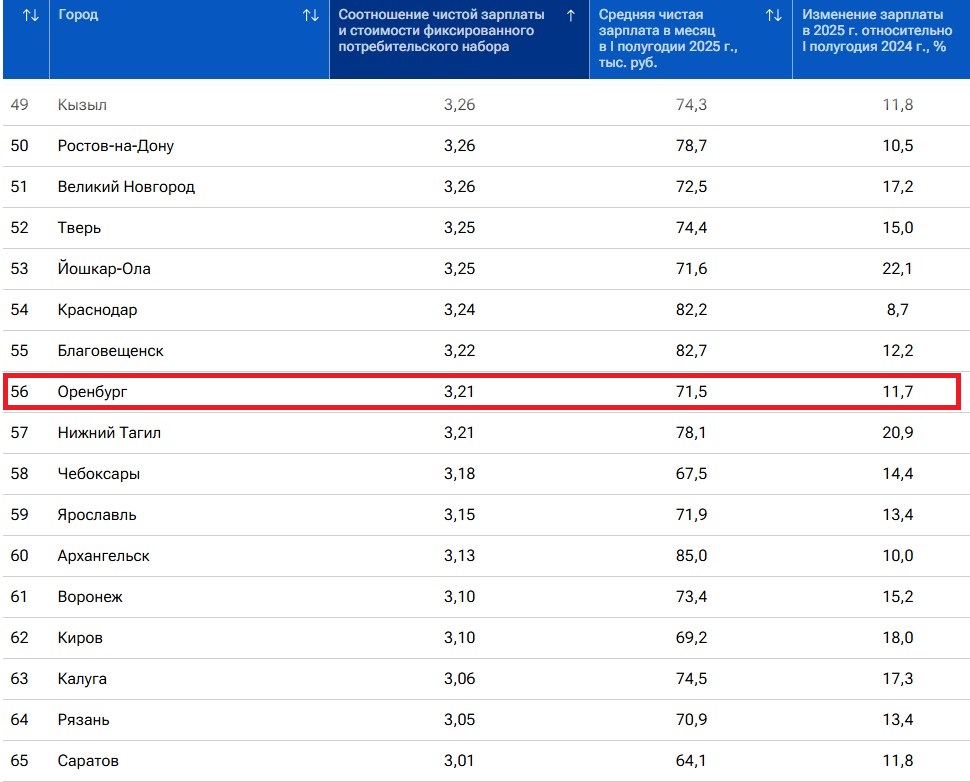This screenshot has width=970, height=782.
Task: Click the Ростов-на-Дону city name
Action: [x=115, y=146]
